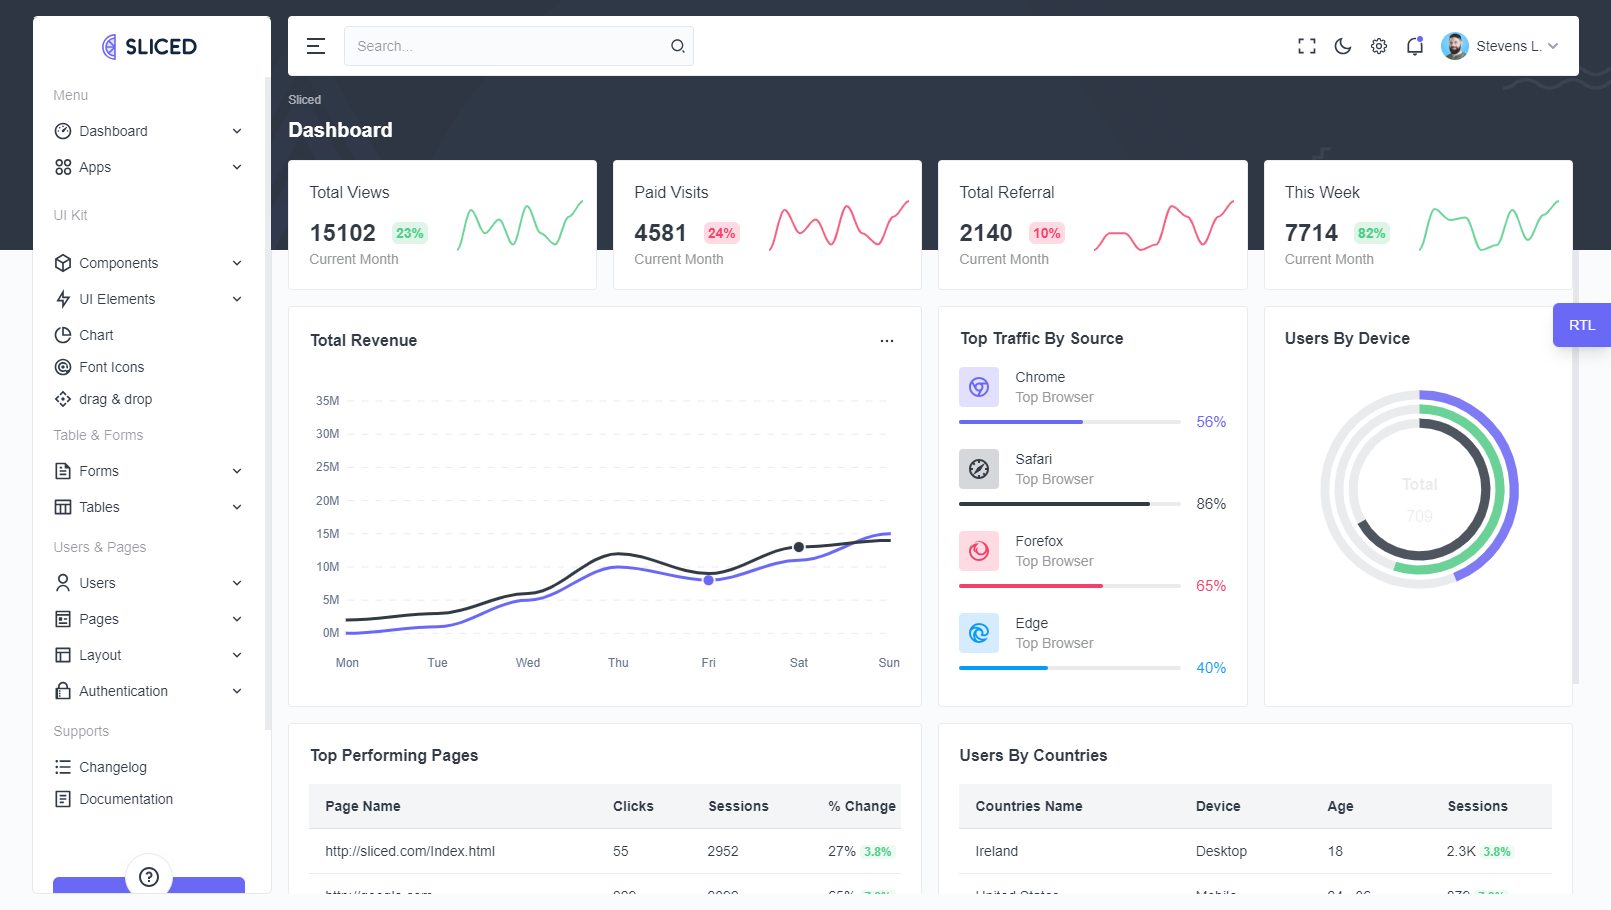The height and width of the screenshot is (910, 1611).
Task: Click the help question mark icon
Action: click(149, 877)
